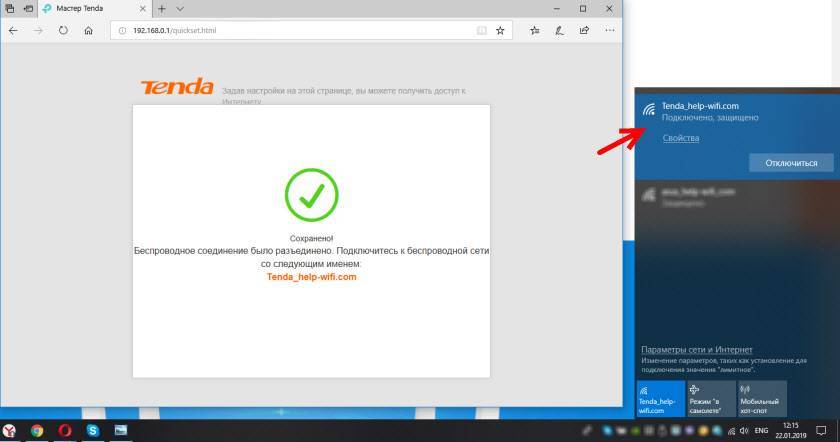This screenshot has width=840, height=442.
Task: Refresh the Tenda quickset page
Action: coord(63,31)
